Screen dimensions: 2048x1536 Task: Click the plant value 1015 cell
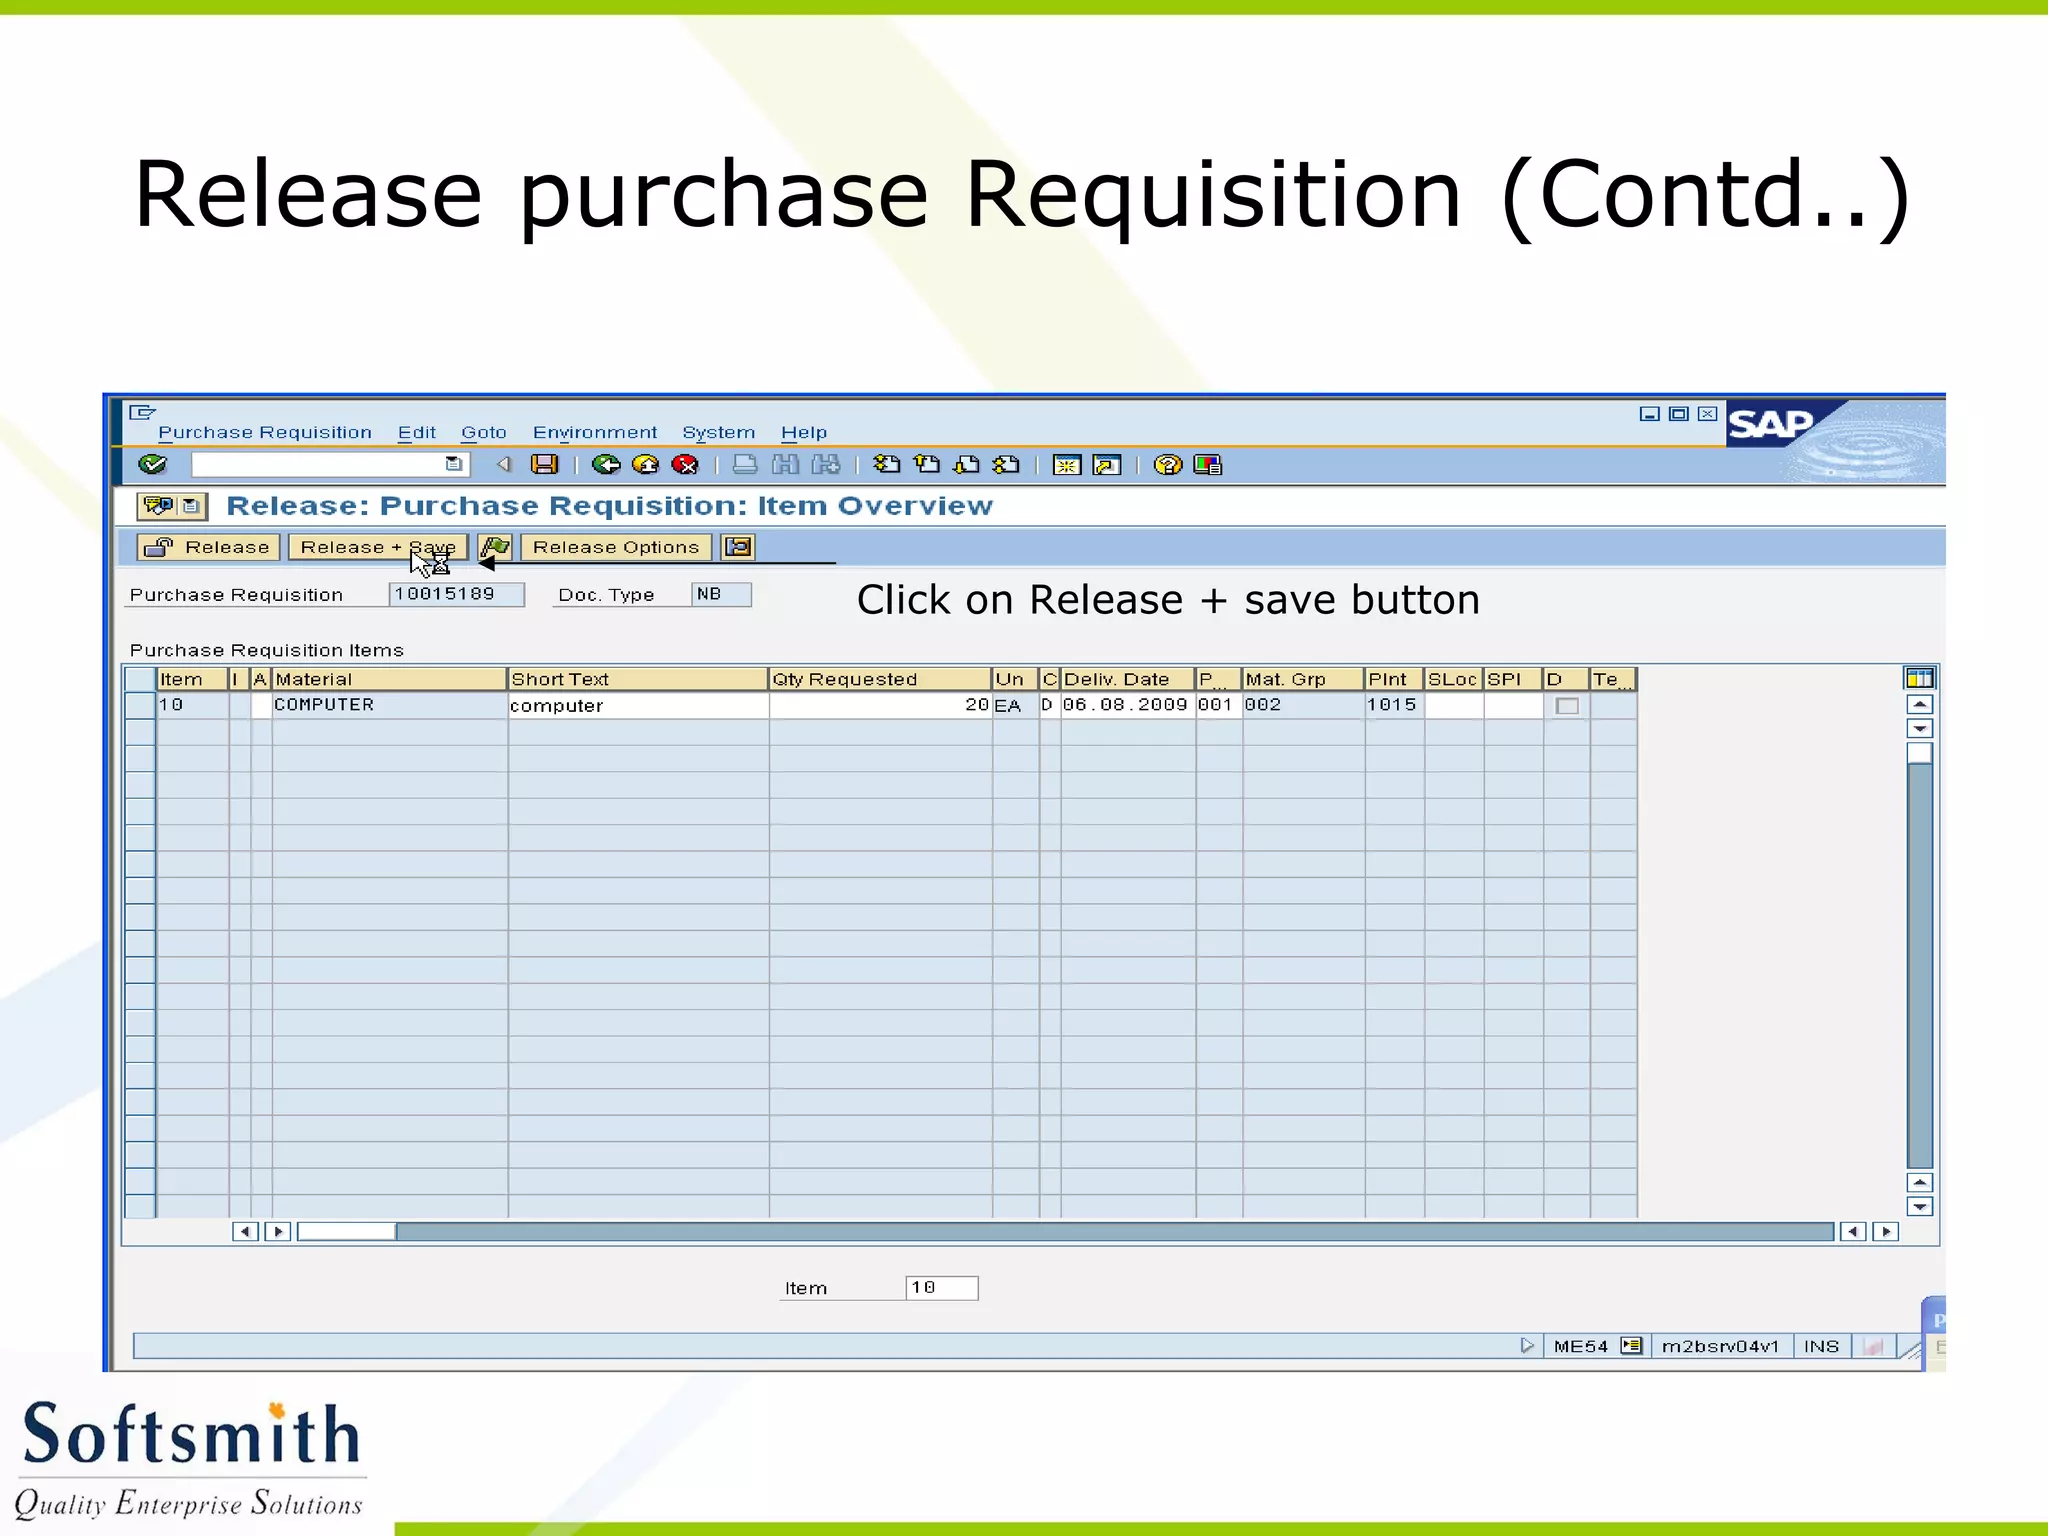tap(1394, 705)
